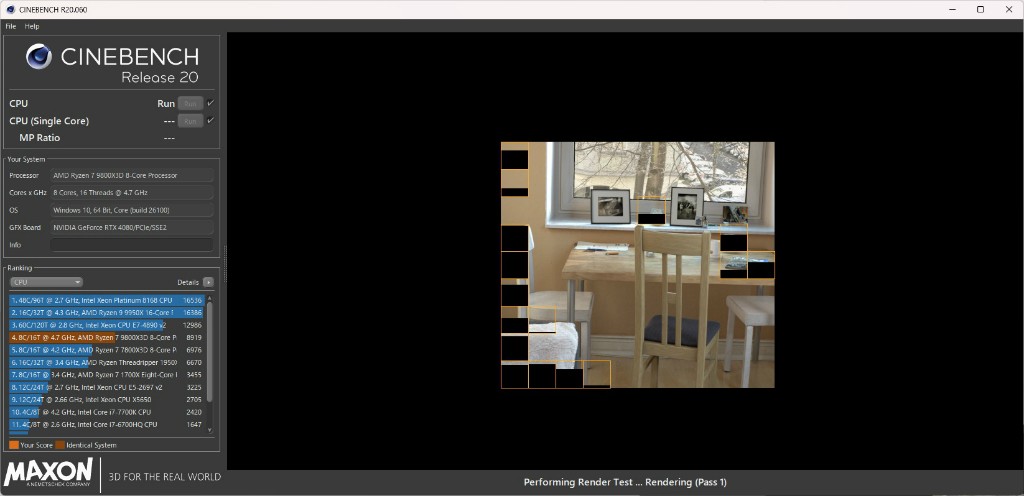Click the Cinebench app icon in the title bar
The width and height of the screenshot is (1024, 496).
[x=9, y=9]
